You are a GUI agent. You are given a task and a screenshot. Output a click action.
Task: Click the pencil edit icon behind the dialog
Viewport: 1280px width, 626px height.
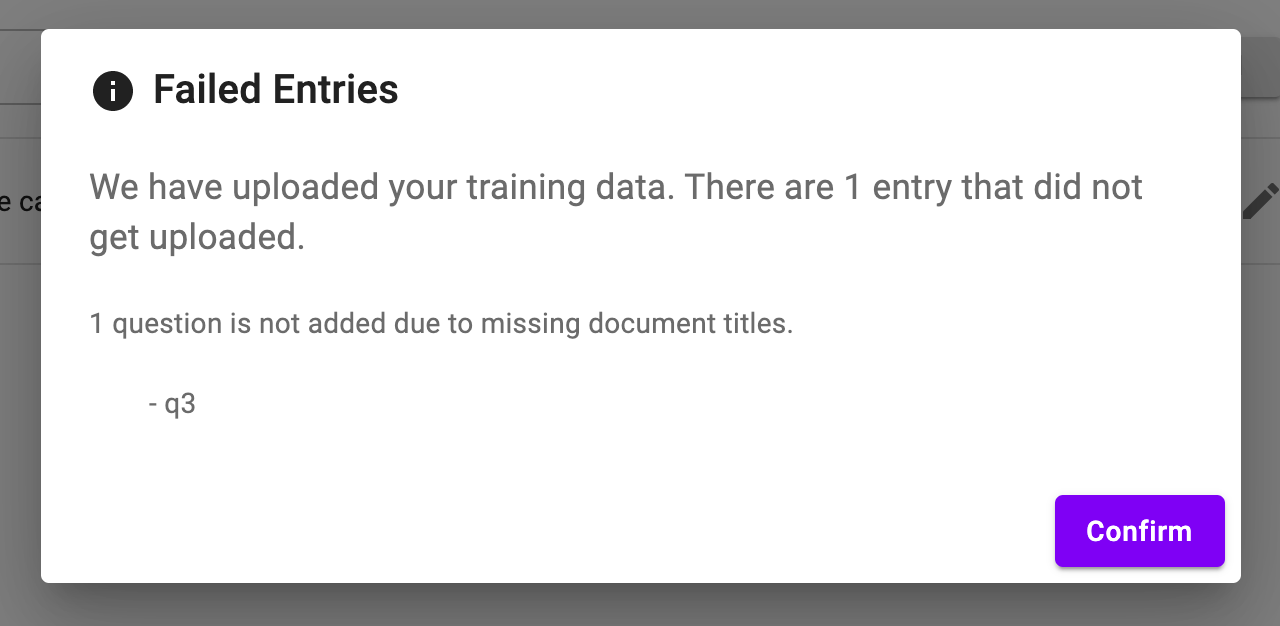1260,201
